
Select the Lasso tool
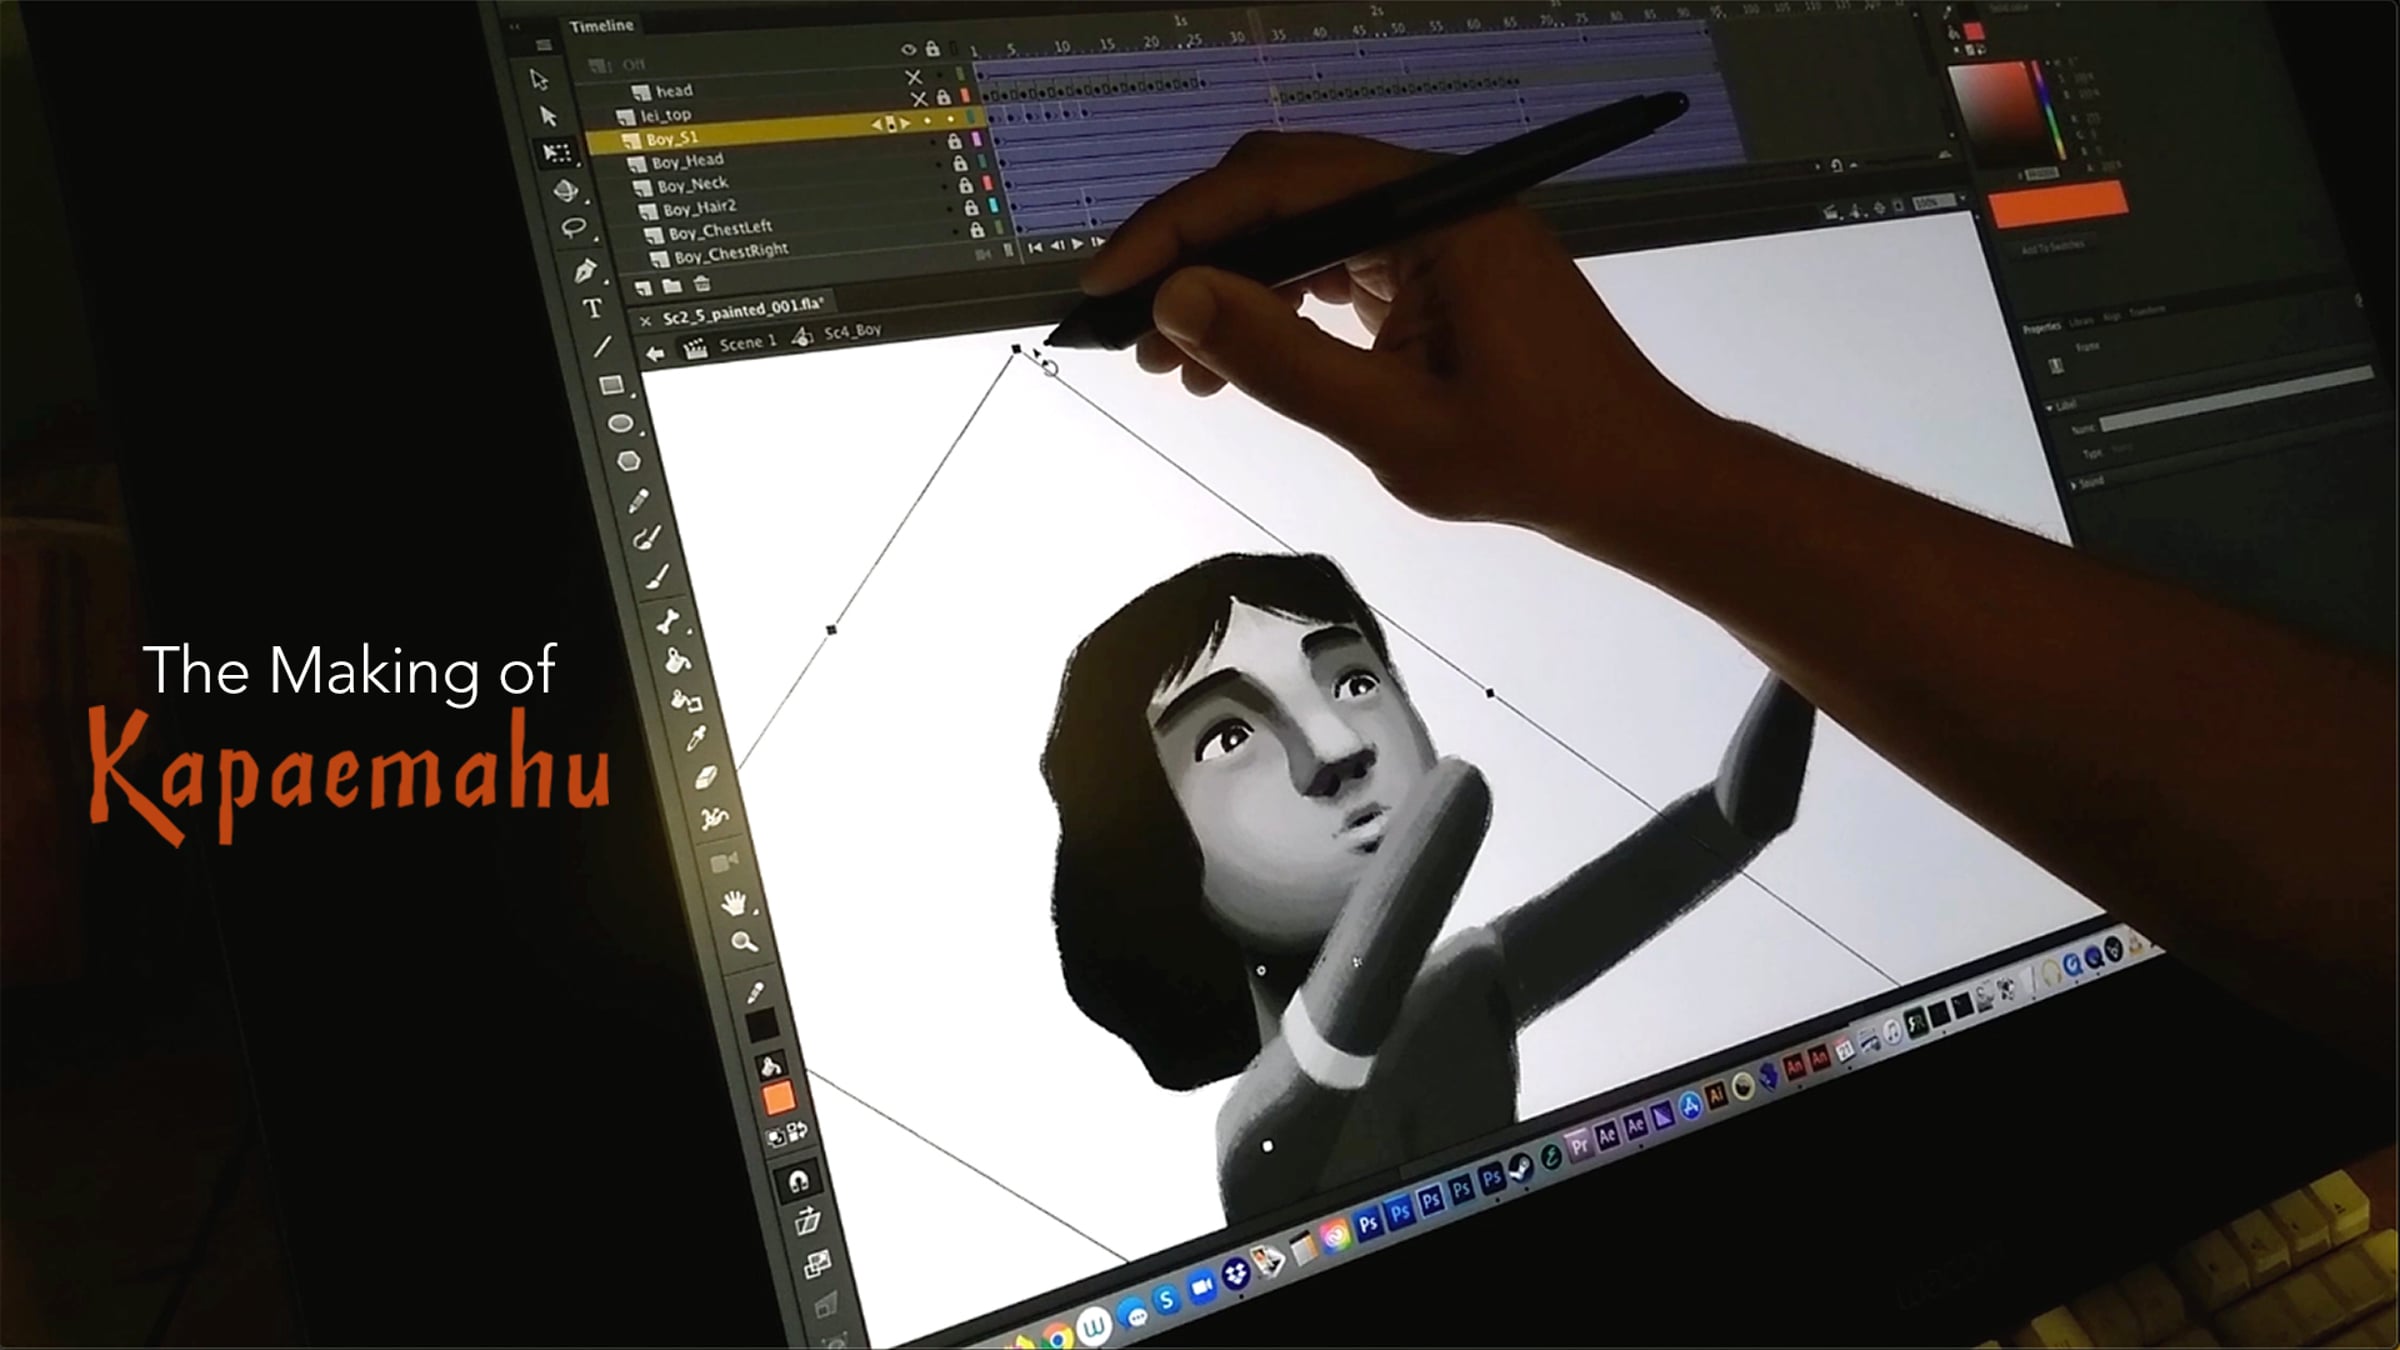(x=574, y=229)
